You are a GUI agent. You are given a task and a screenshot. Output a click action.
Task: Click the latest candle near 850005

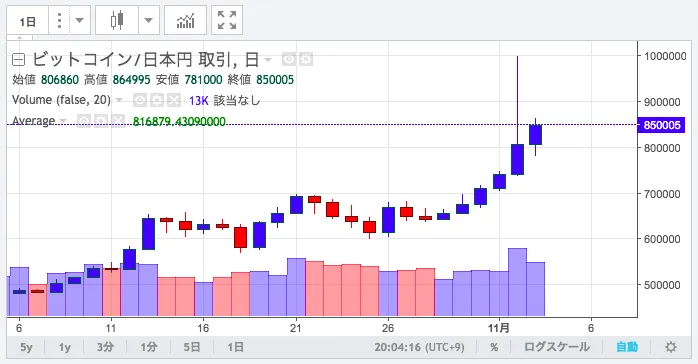click(535, 135)
